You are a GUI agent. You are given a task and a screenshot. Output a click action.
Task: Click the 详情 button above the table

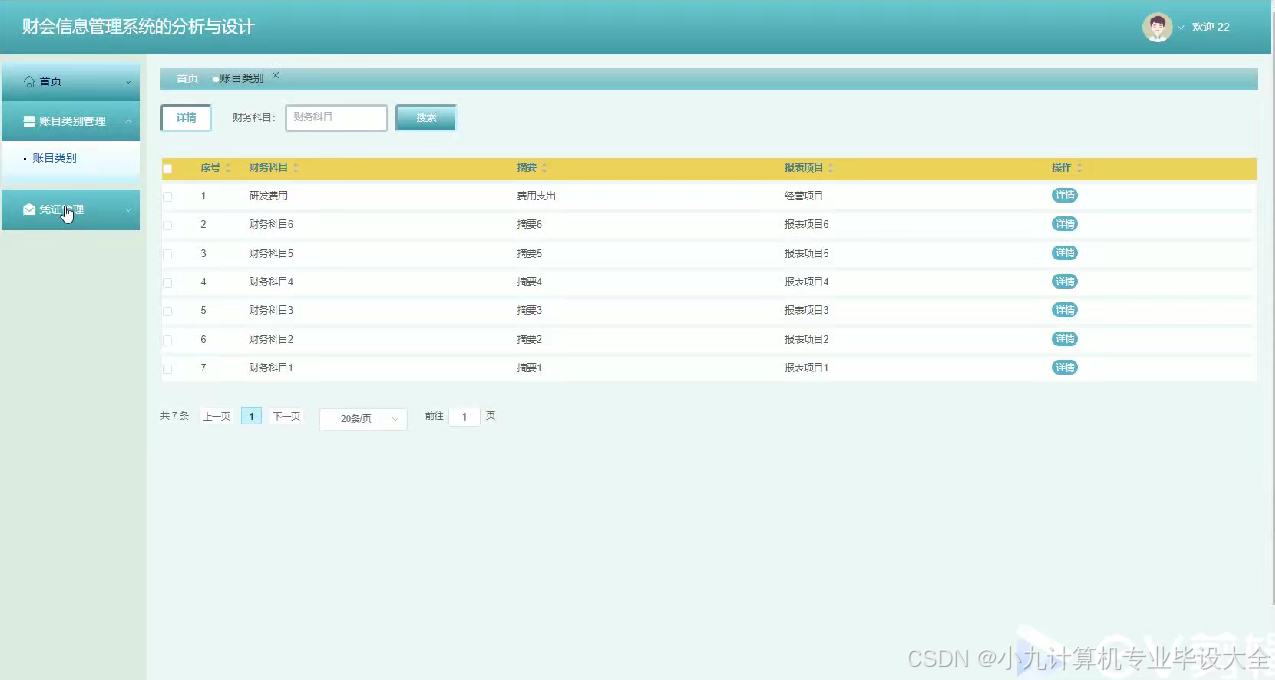[x=186, y=117]
